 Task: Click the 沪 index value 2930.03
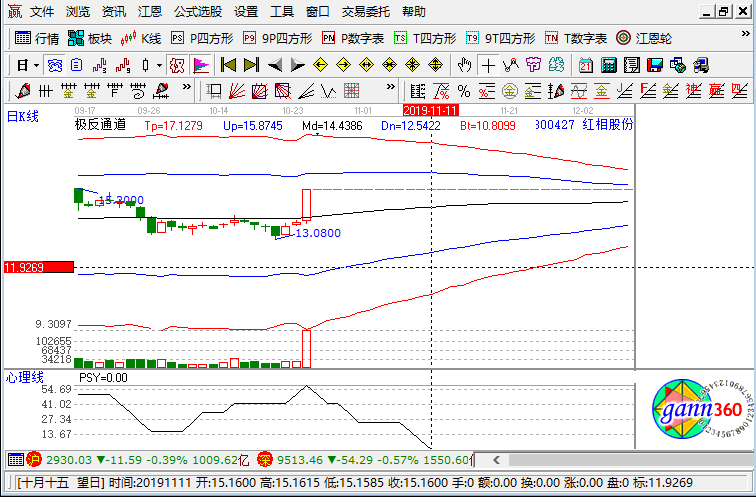68,460
